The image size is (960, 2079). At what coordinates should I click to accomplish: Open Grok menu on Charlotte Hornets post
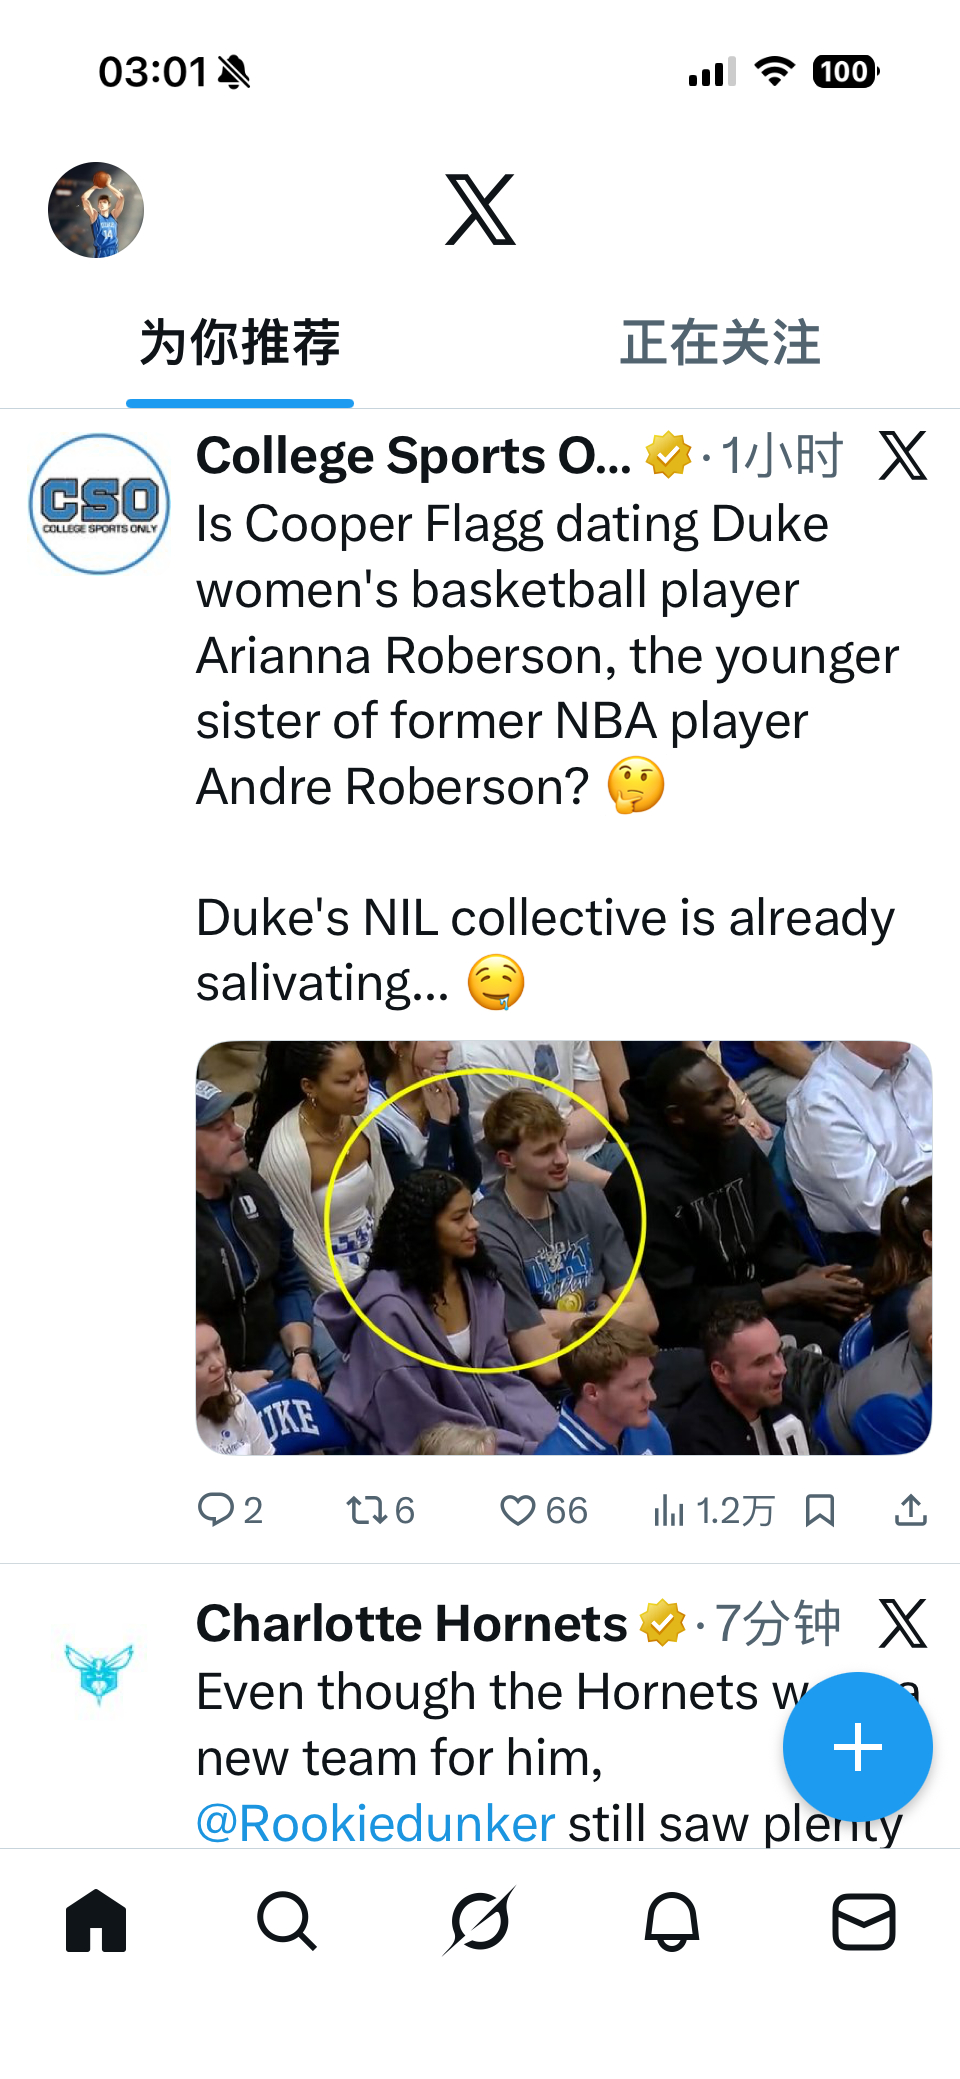point(902,1623)
